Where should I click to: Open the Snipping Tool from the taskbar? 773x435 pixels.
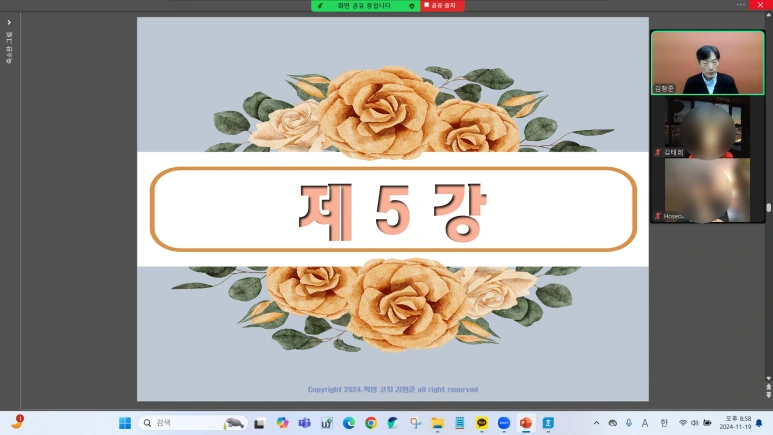pos(415,423)
